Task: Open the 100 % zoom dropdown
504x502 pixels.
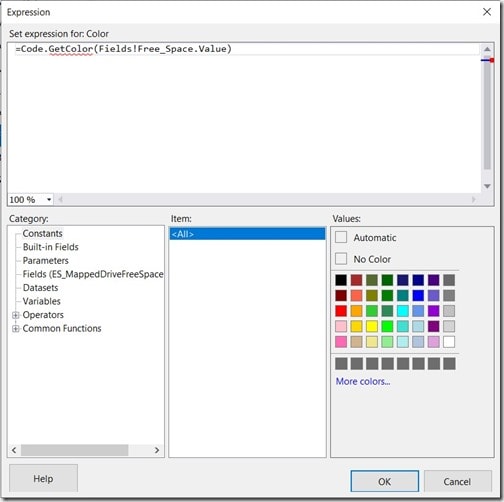Action: (49, 200)
